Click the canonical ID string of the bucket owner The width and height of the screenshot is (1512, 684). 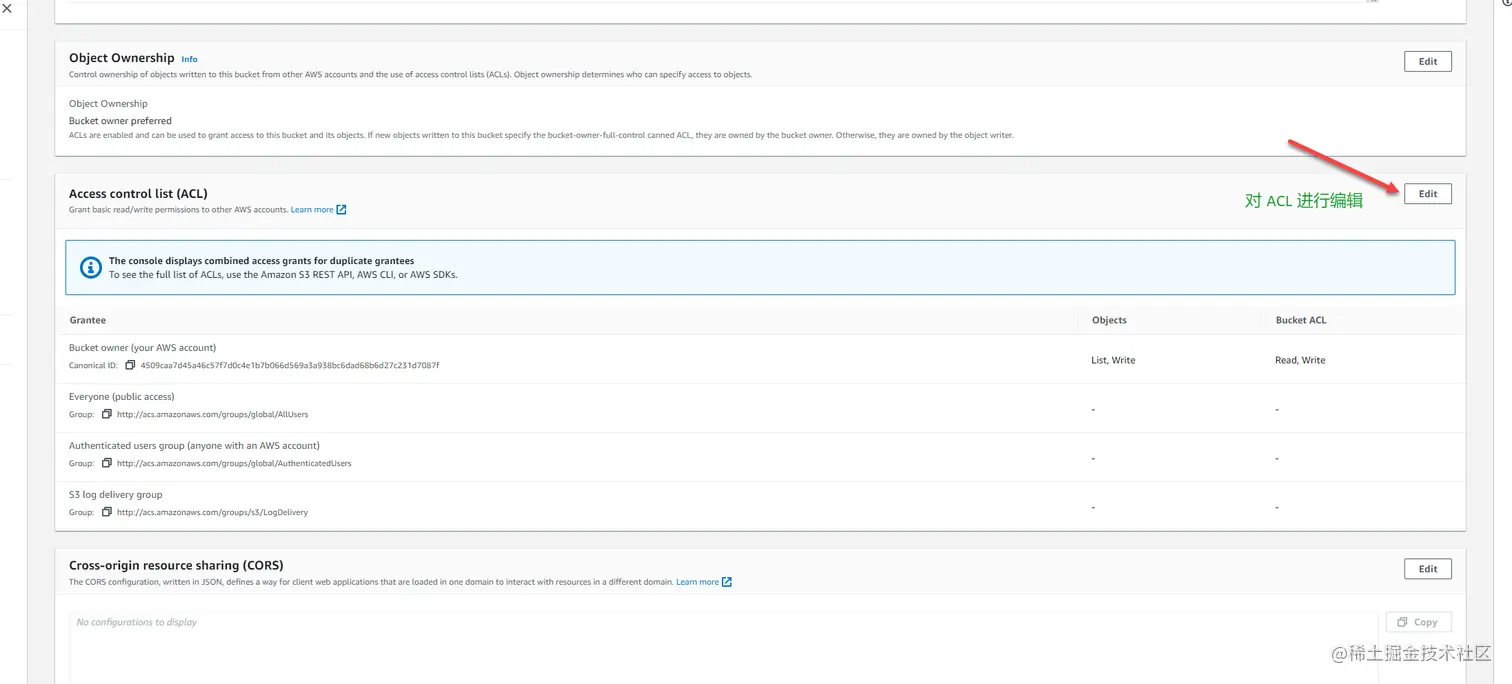click(x=290, y=366)
